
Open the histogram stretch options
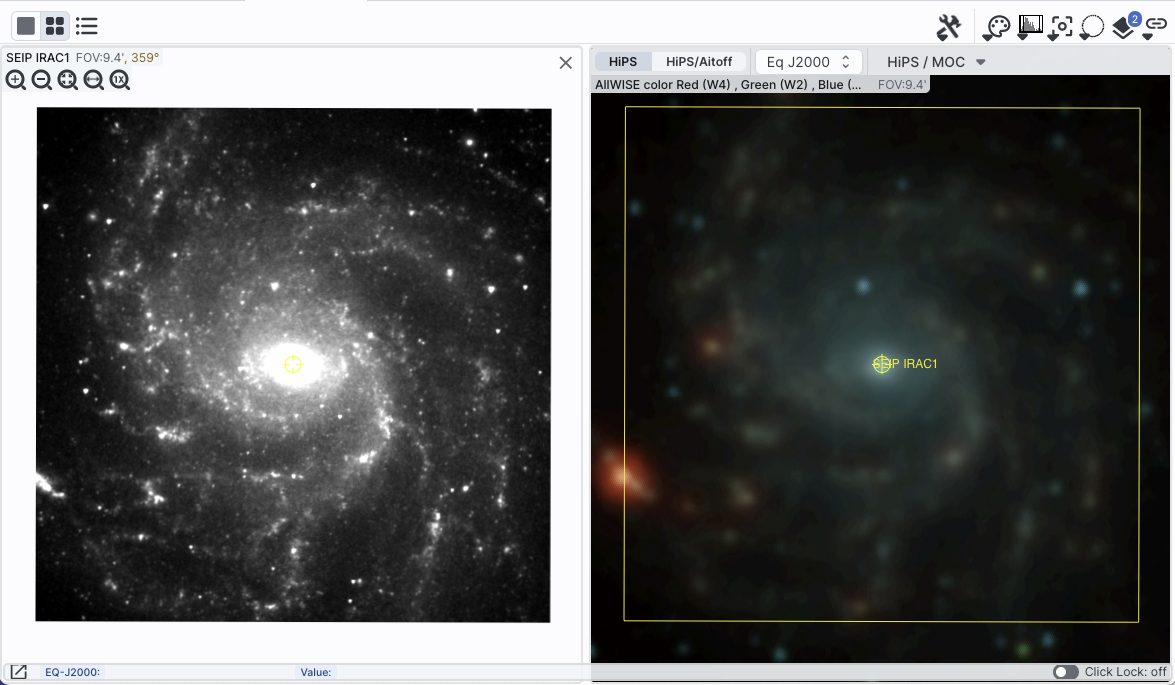click(x=1030, y=28)
